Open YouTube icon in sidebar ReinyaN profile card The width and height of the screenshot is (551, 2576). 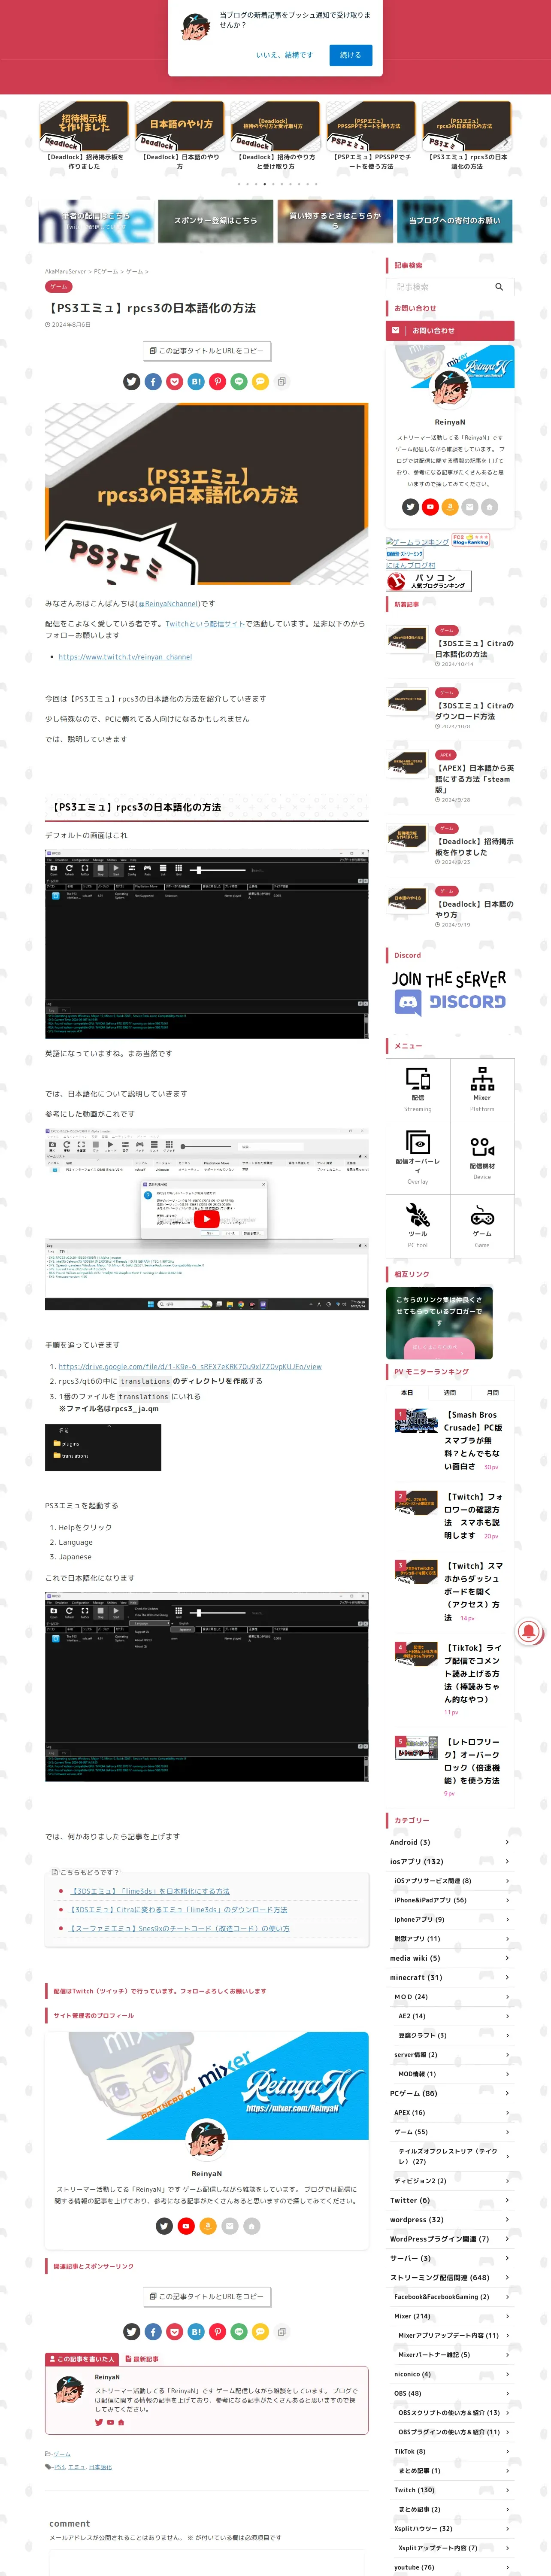click(430, 507)
